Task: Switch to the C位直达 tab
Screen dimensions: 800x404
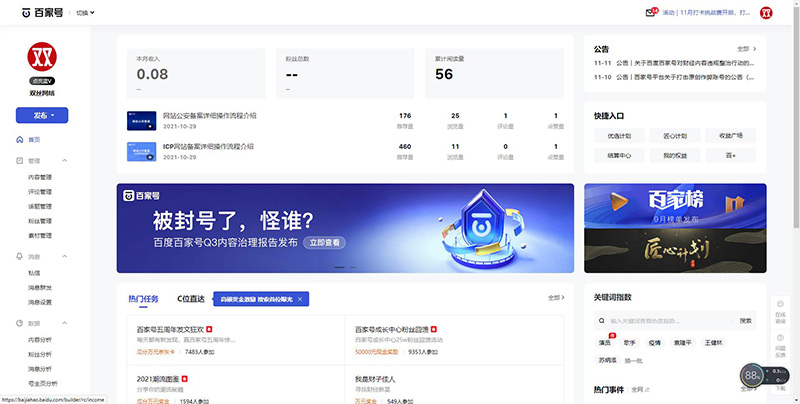Action: pos(190,299)
